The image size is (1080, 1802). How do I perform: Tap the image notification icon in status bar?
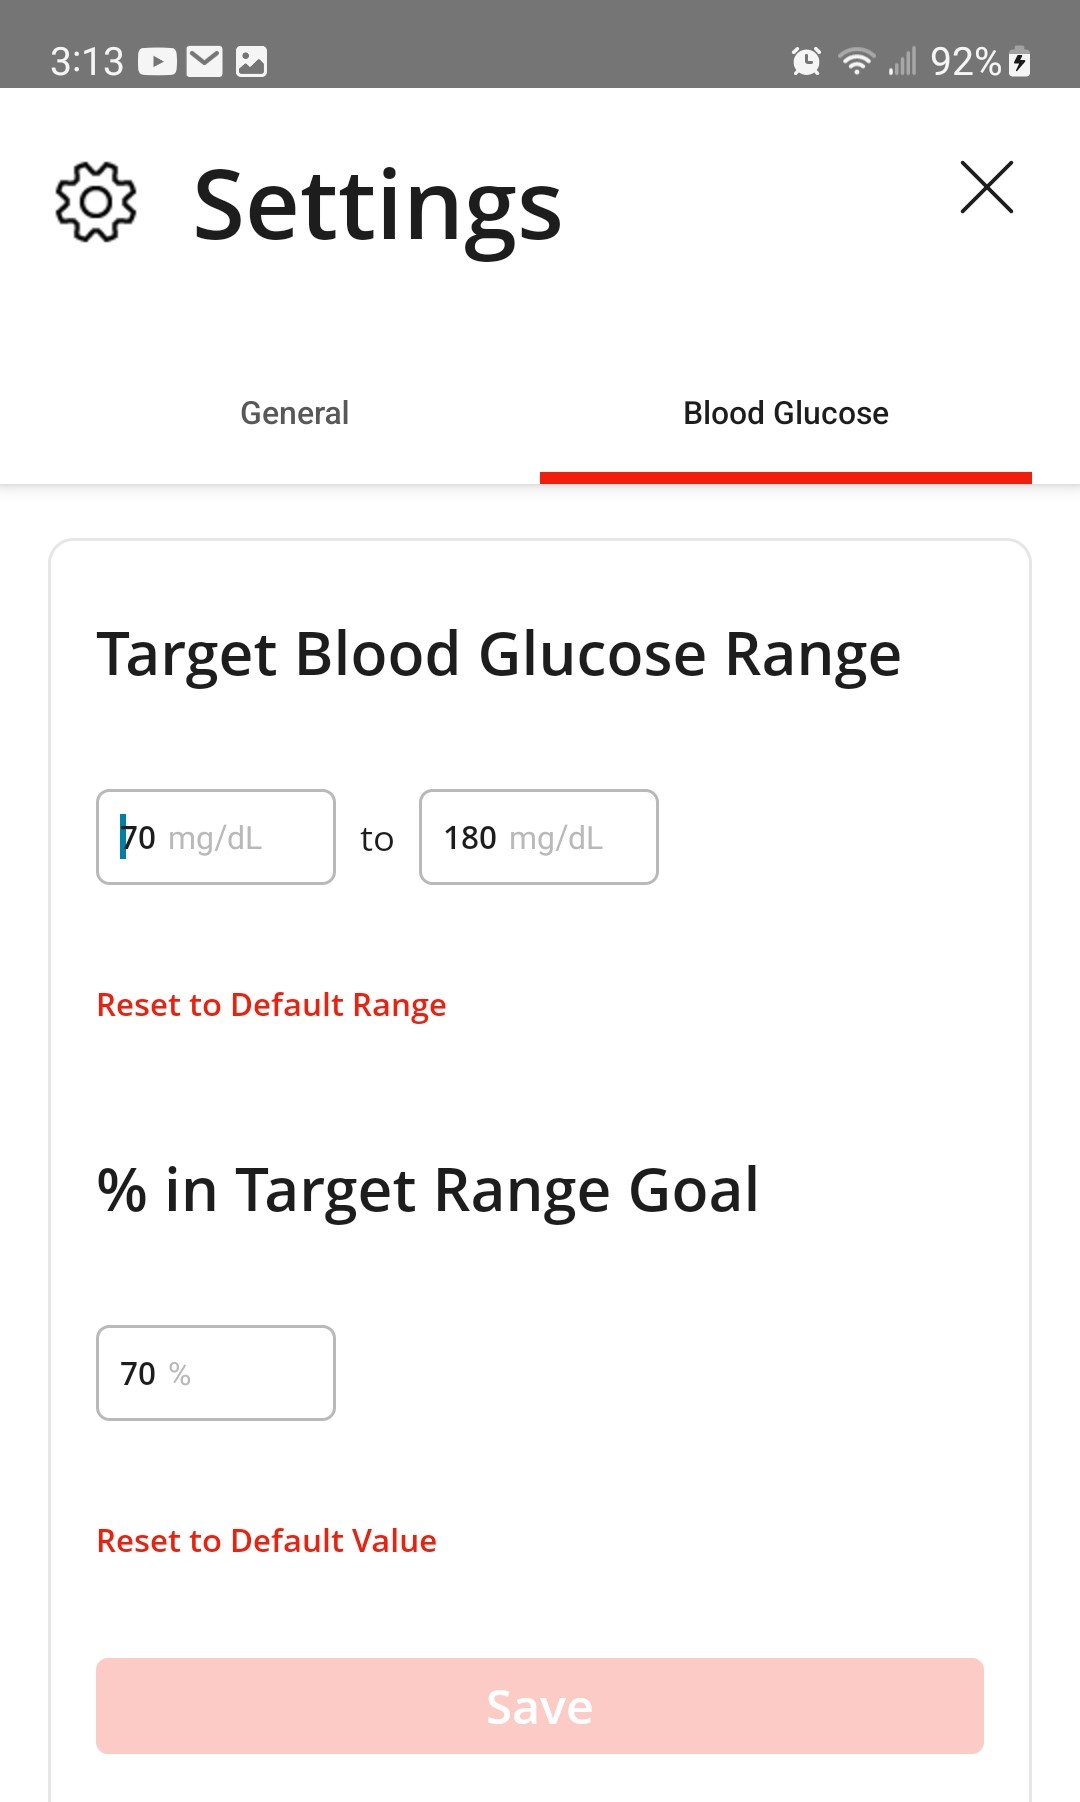pyautogui.click(x=251, y=62)
